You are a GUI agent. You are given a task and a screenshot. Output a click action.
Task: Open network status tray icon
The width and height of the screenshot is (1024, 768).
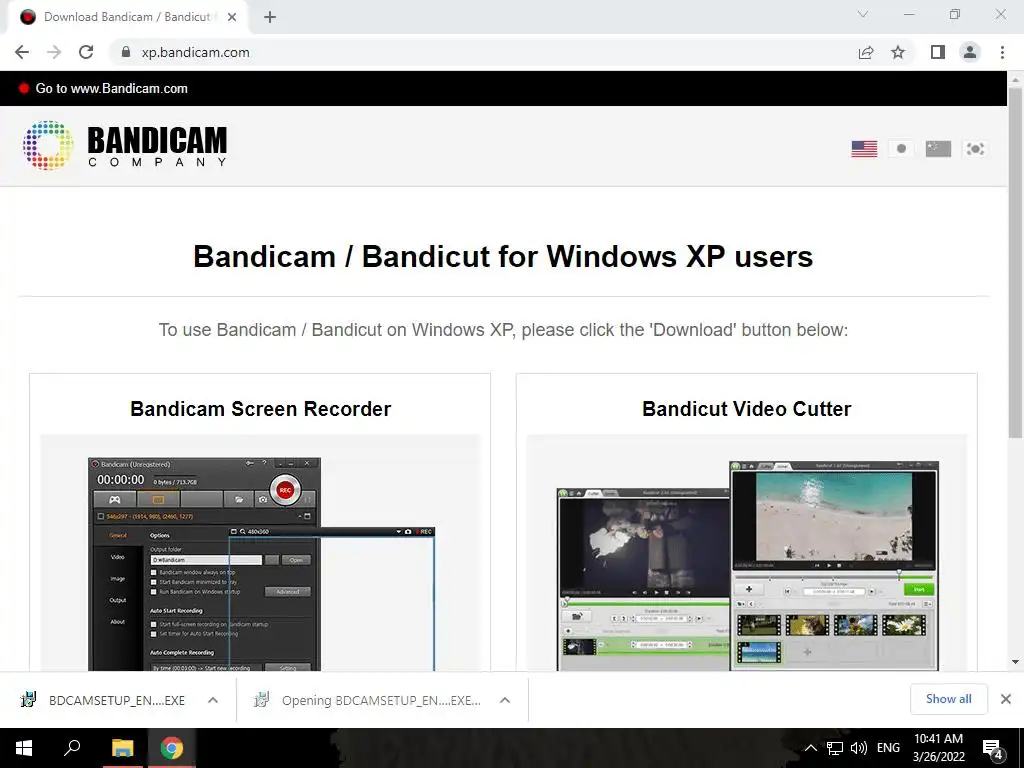[835, 748]
